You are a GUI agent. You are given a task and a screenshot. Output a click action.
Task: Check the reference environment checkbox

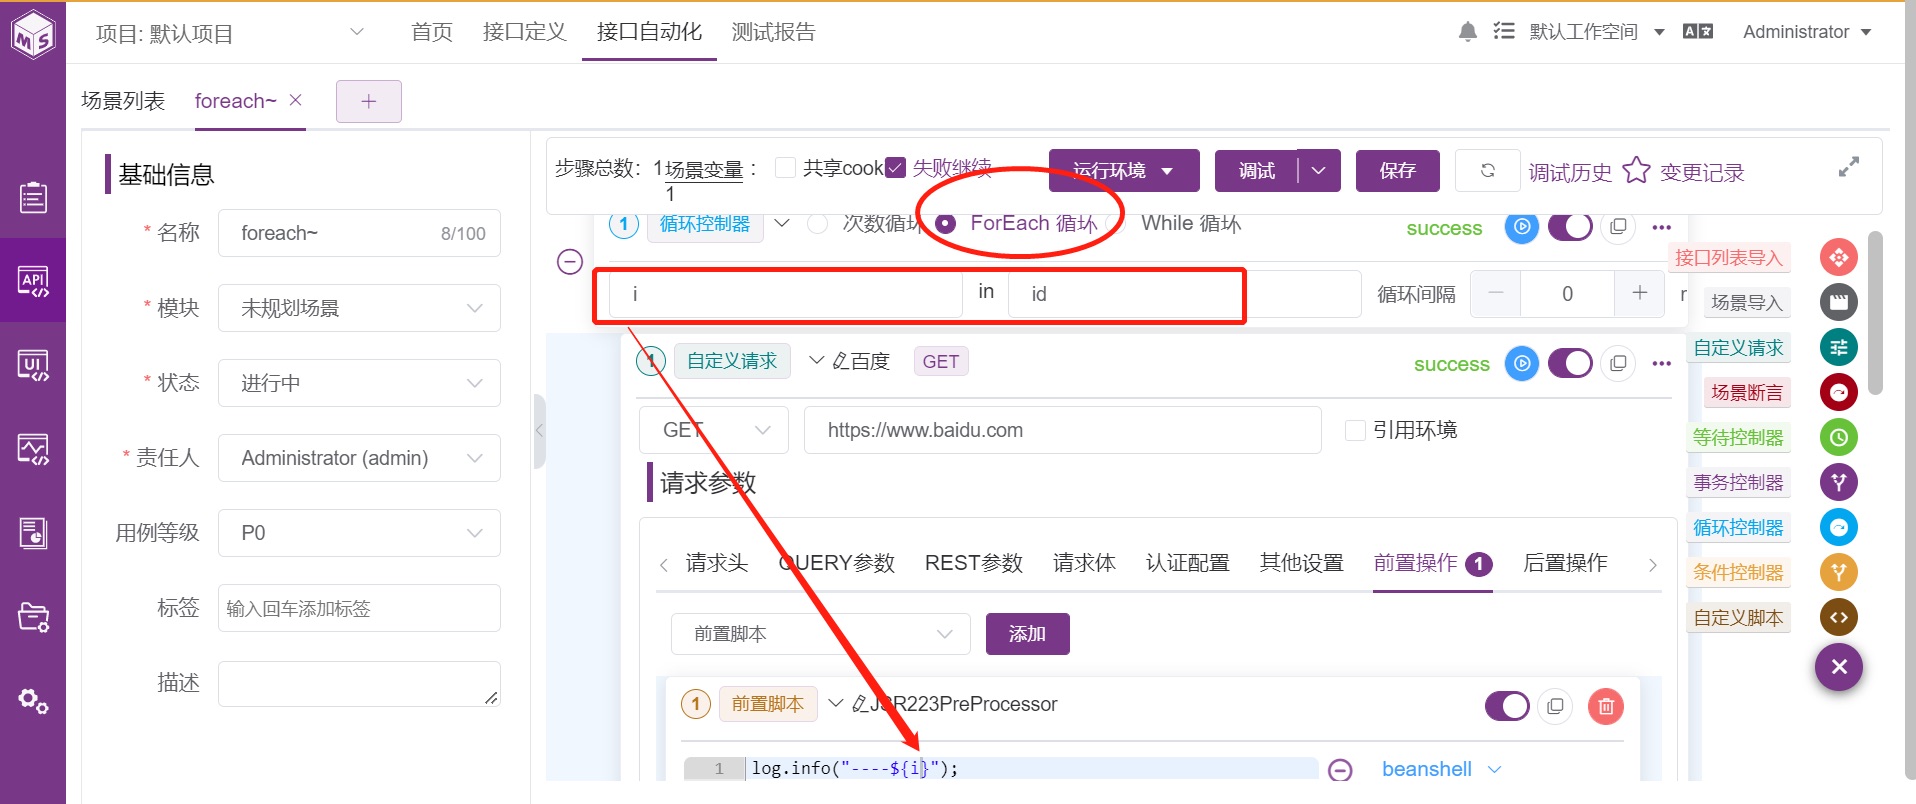pyautogui.click(x=1356, y=430)
